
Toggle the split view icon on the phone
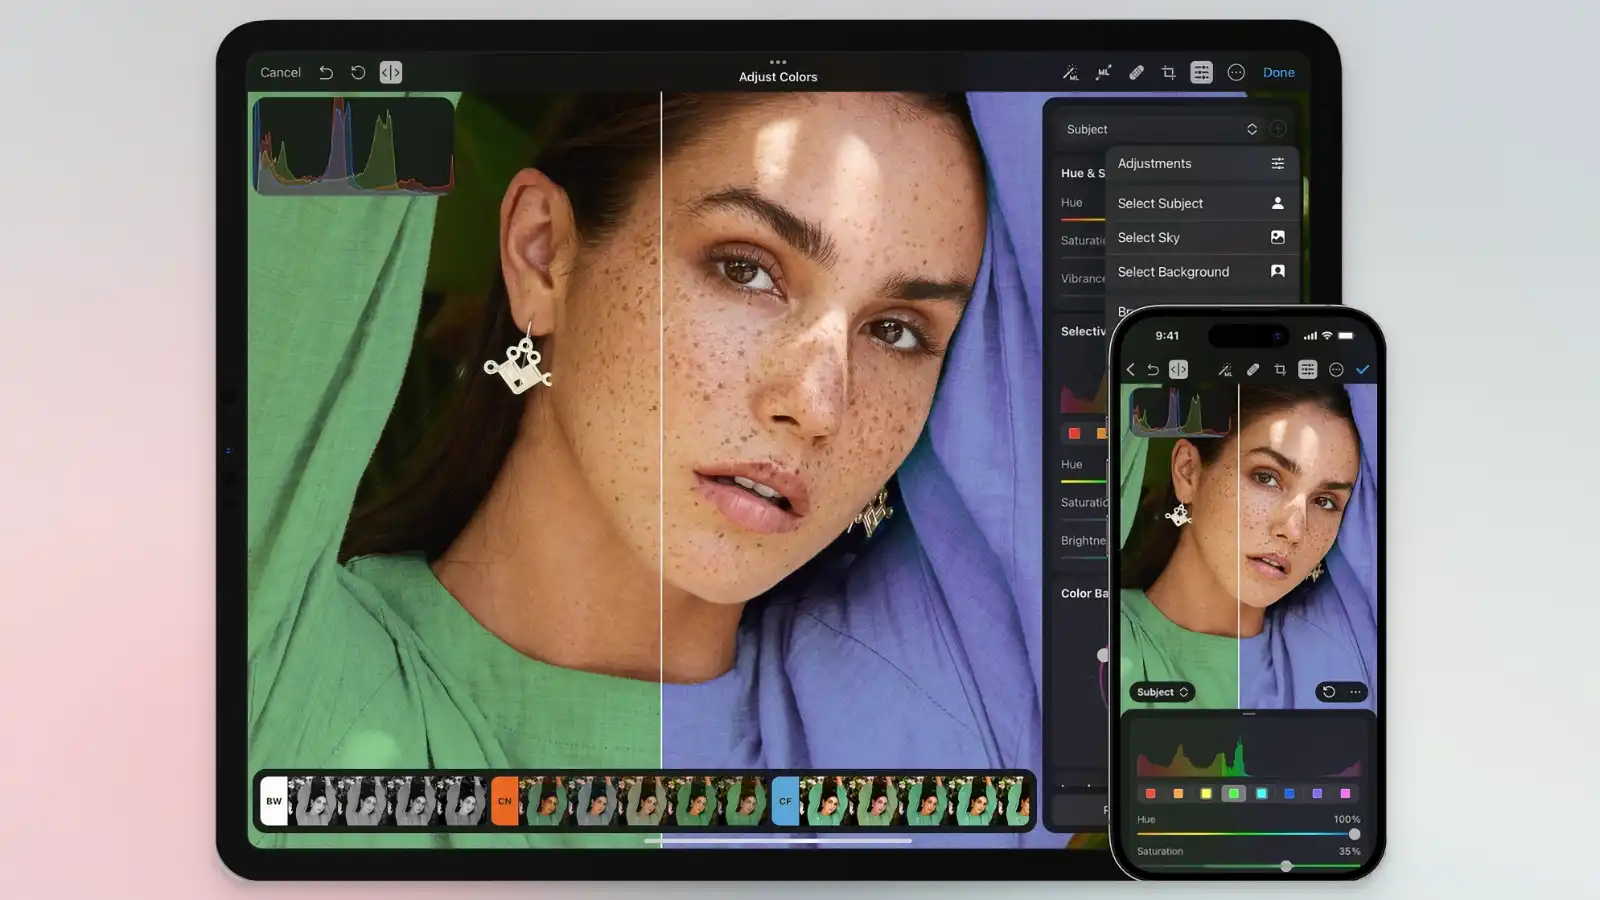coord(1178,369)
